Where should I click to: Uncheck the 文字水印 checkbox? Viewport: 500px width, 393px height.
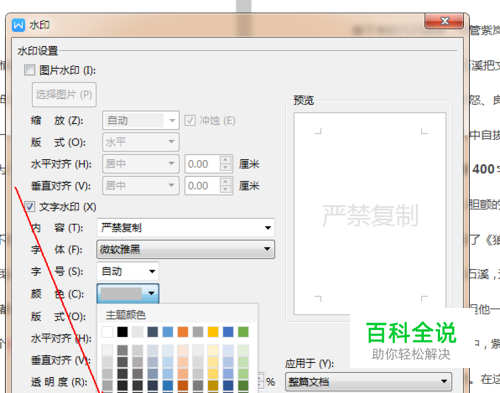(29, 207)
